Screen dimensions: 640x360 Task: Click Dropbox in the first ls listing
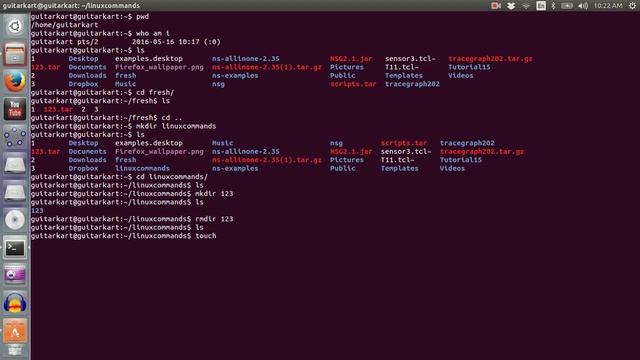(x=83, y=84)
